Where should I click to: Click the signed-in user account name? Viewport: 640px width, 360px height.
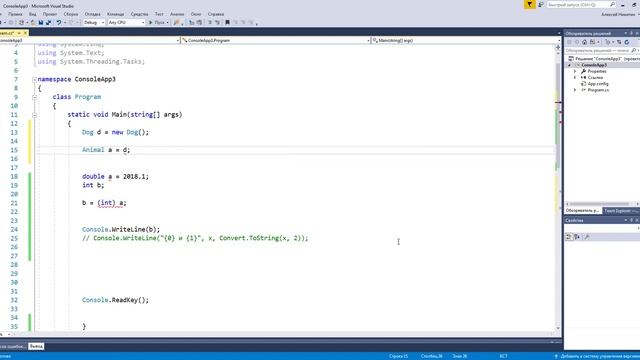coord(618,14)
